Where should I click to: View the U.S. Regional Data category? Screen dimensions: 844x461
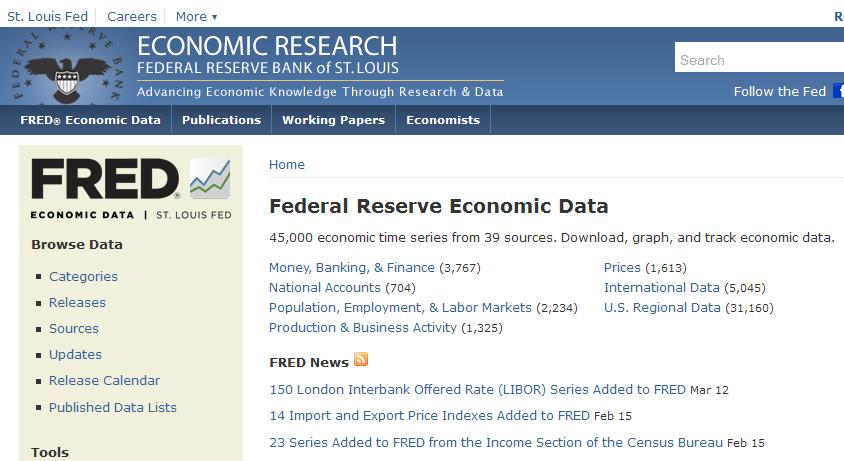coord(662,308)
